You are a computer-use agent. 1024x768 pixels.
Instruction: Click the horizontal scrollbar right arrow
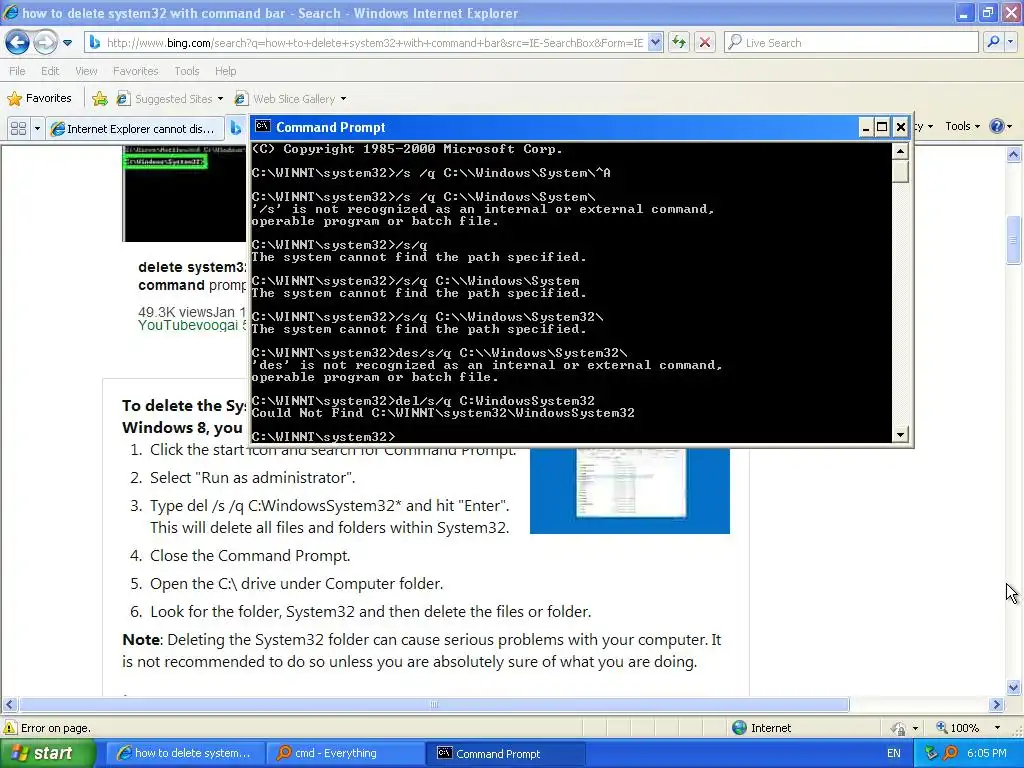(996, 704)
